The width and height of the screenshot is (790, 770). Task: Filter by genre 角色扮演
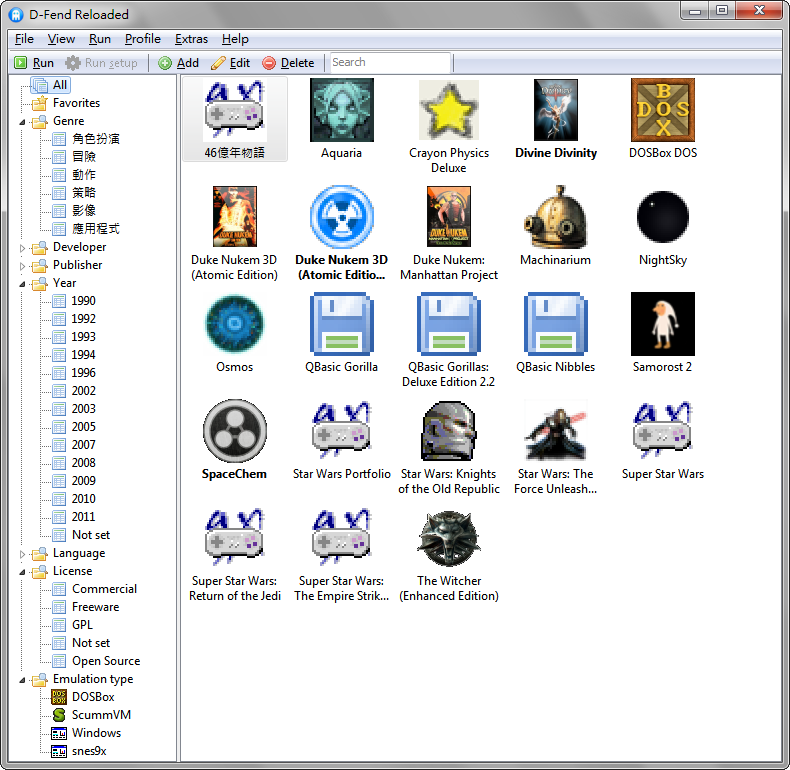[x=95, y=139]
